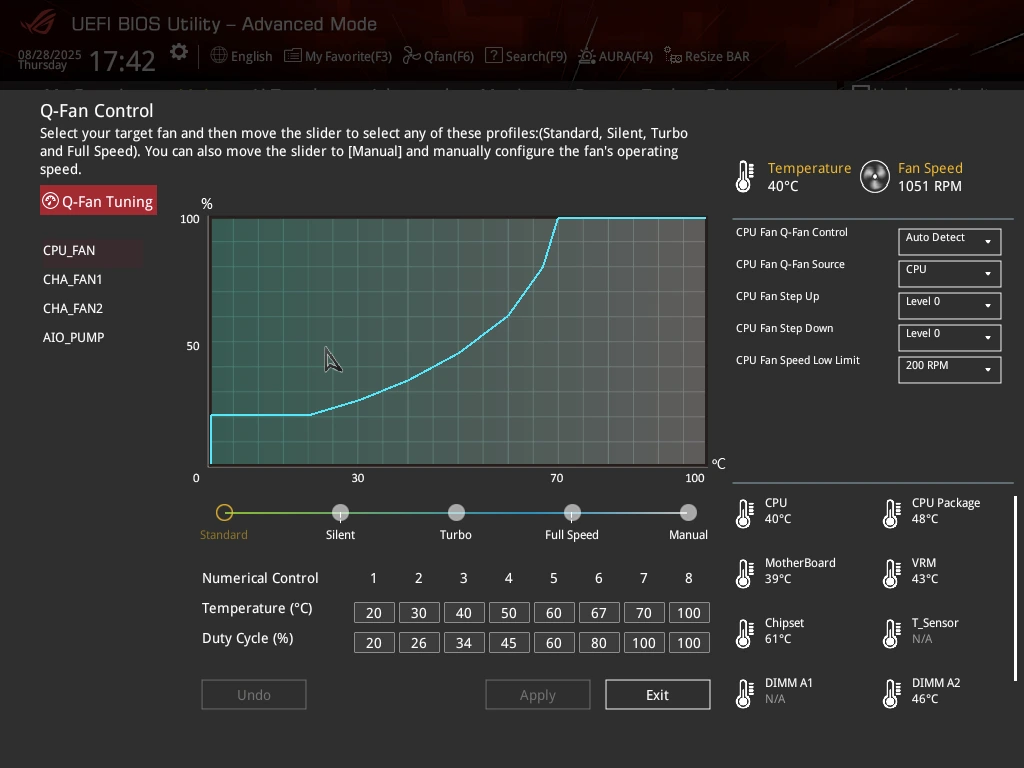Open AURA(F4) lighting settings

coord(615,56)
